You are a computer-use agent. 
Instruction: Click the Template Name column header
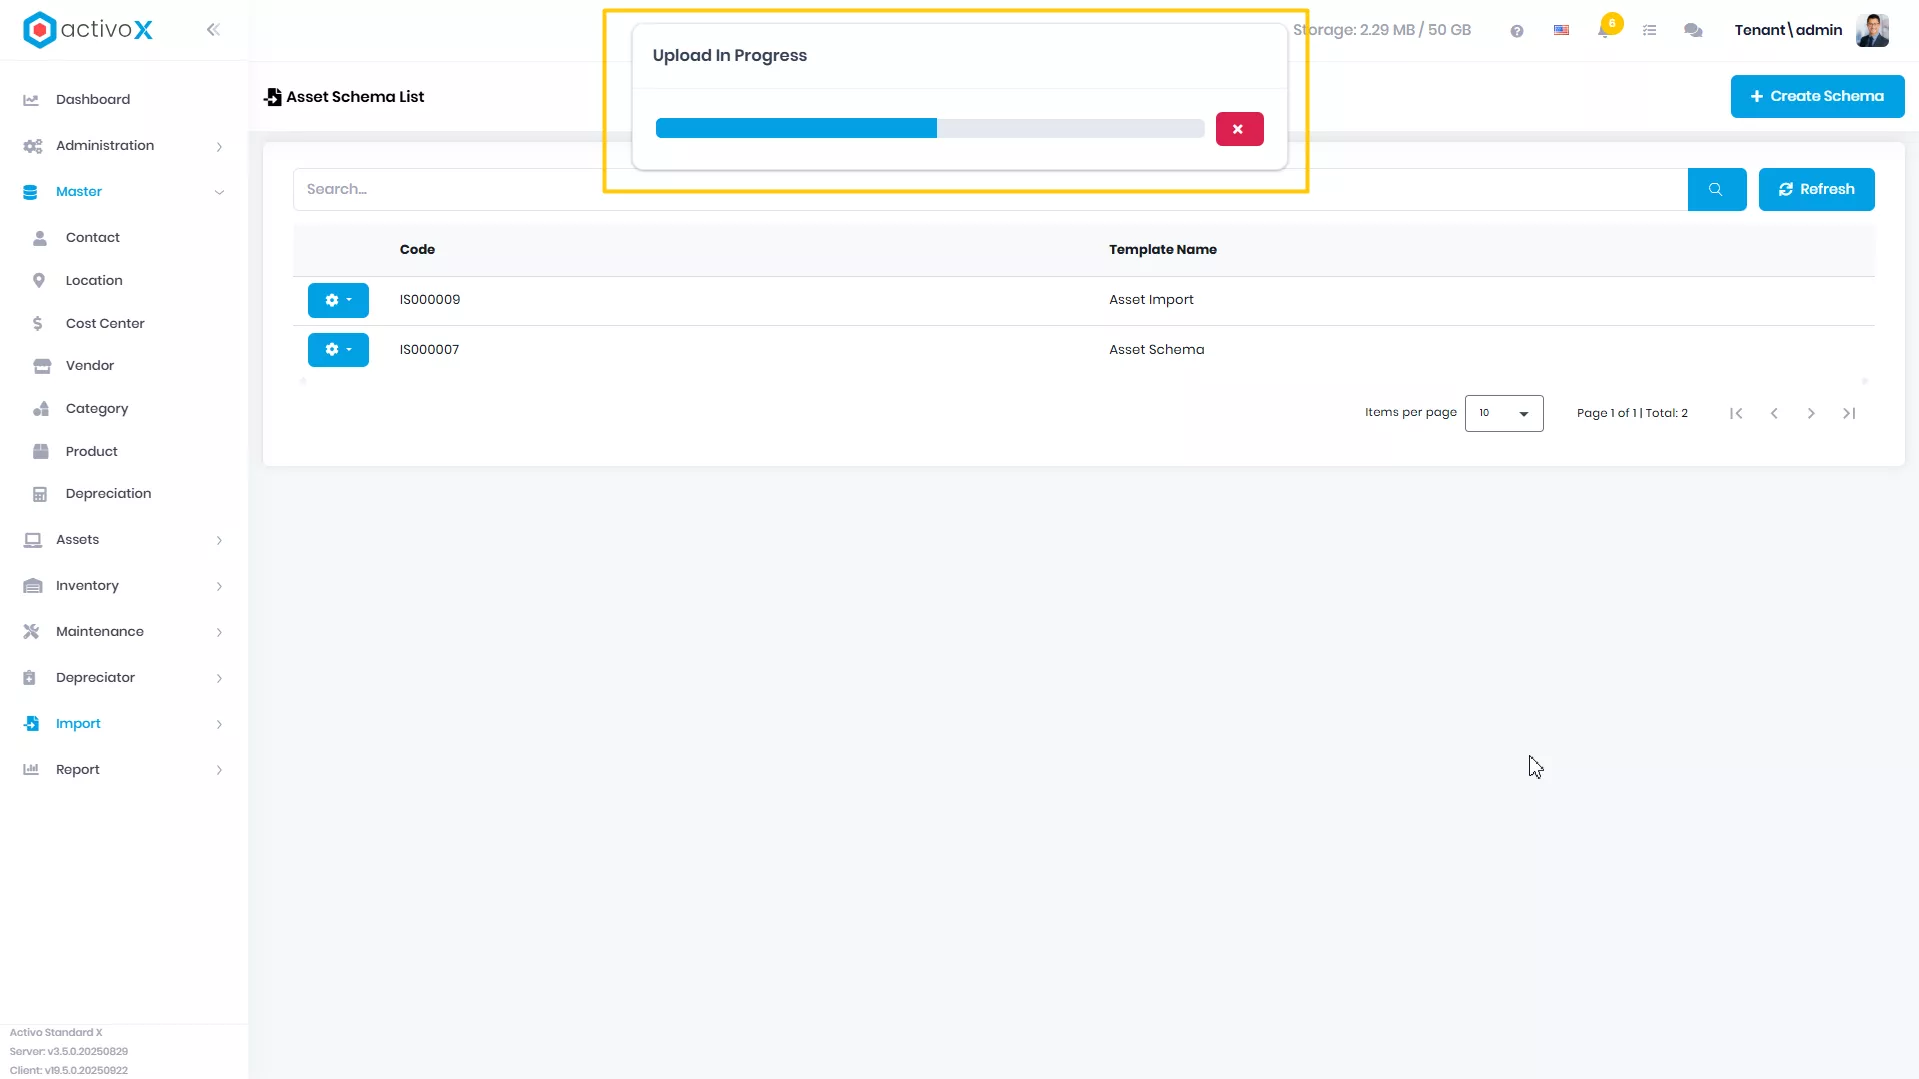click(x=1162, y=249)
